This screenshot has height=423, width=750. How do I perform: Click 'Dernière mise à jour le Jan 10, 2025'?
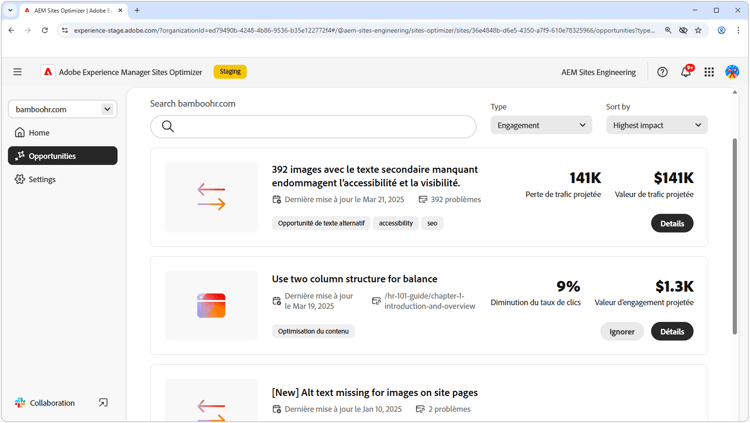tap(343, 409)
